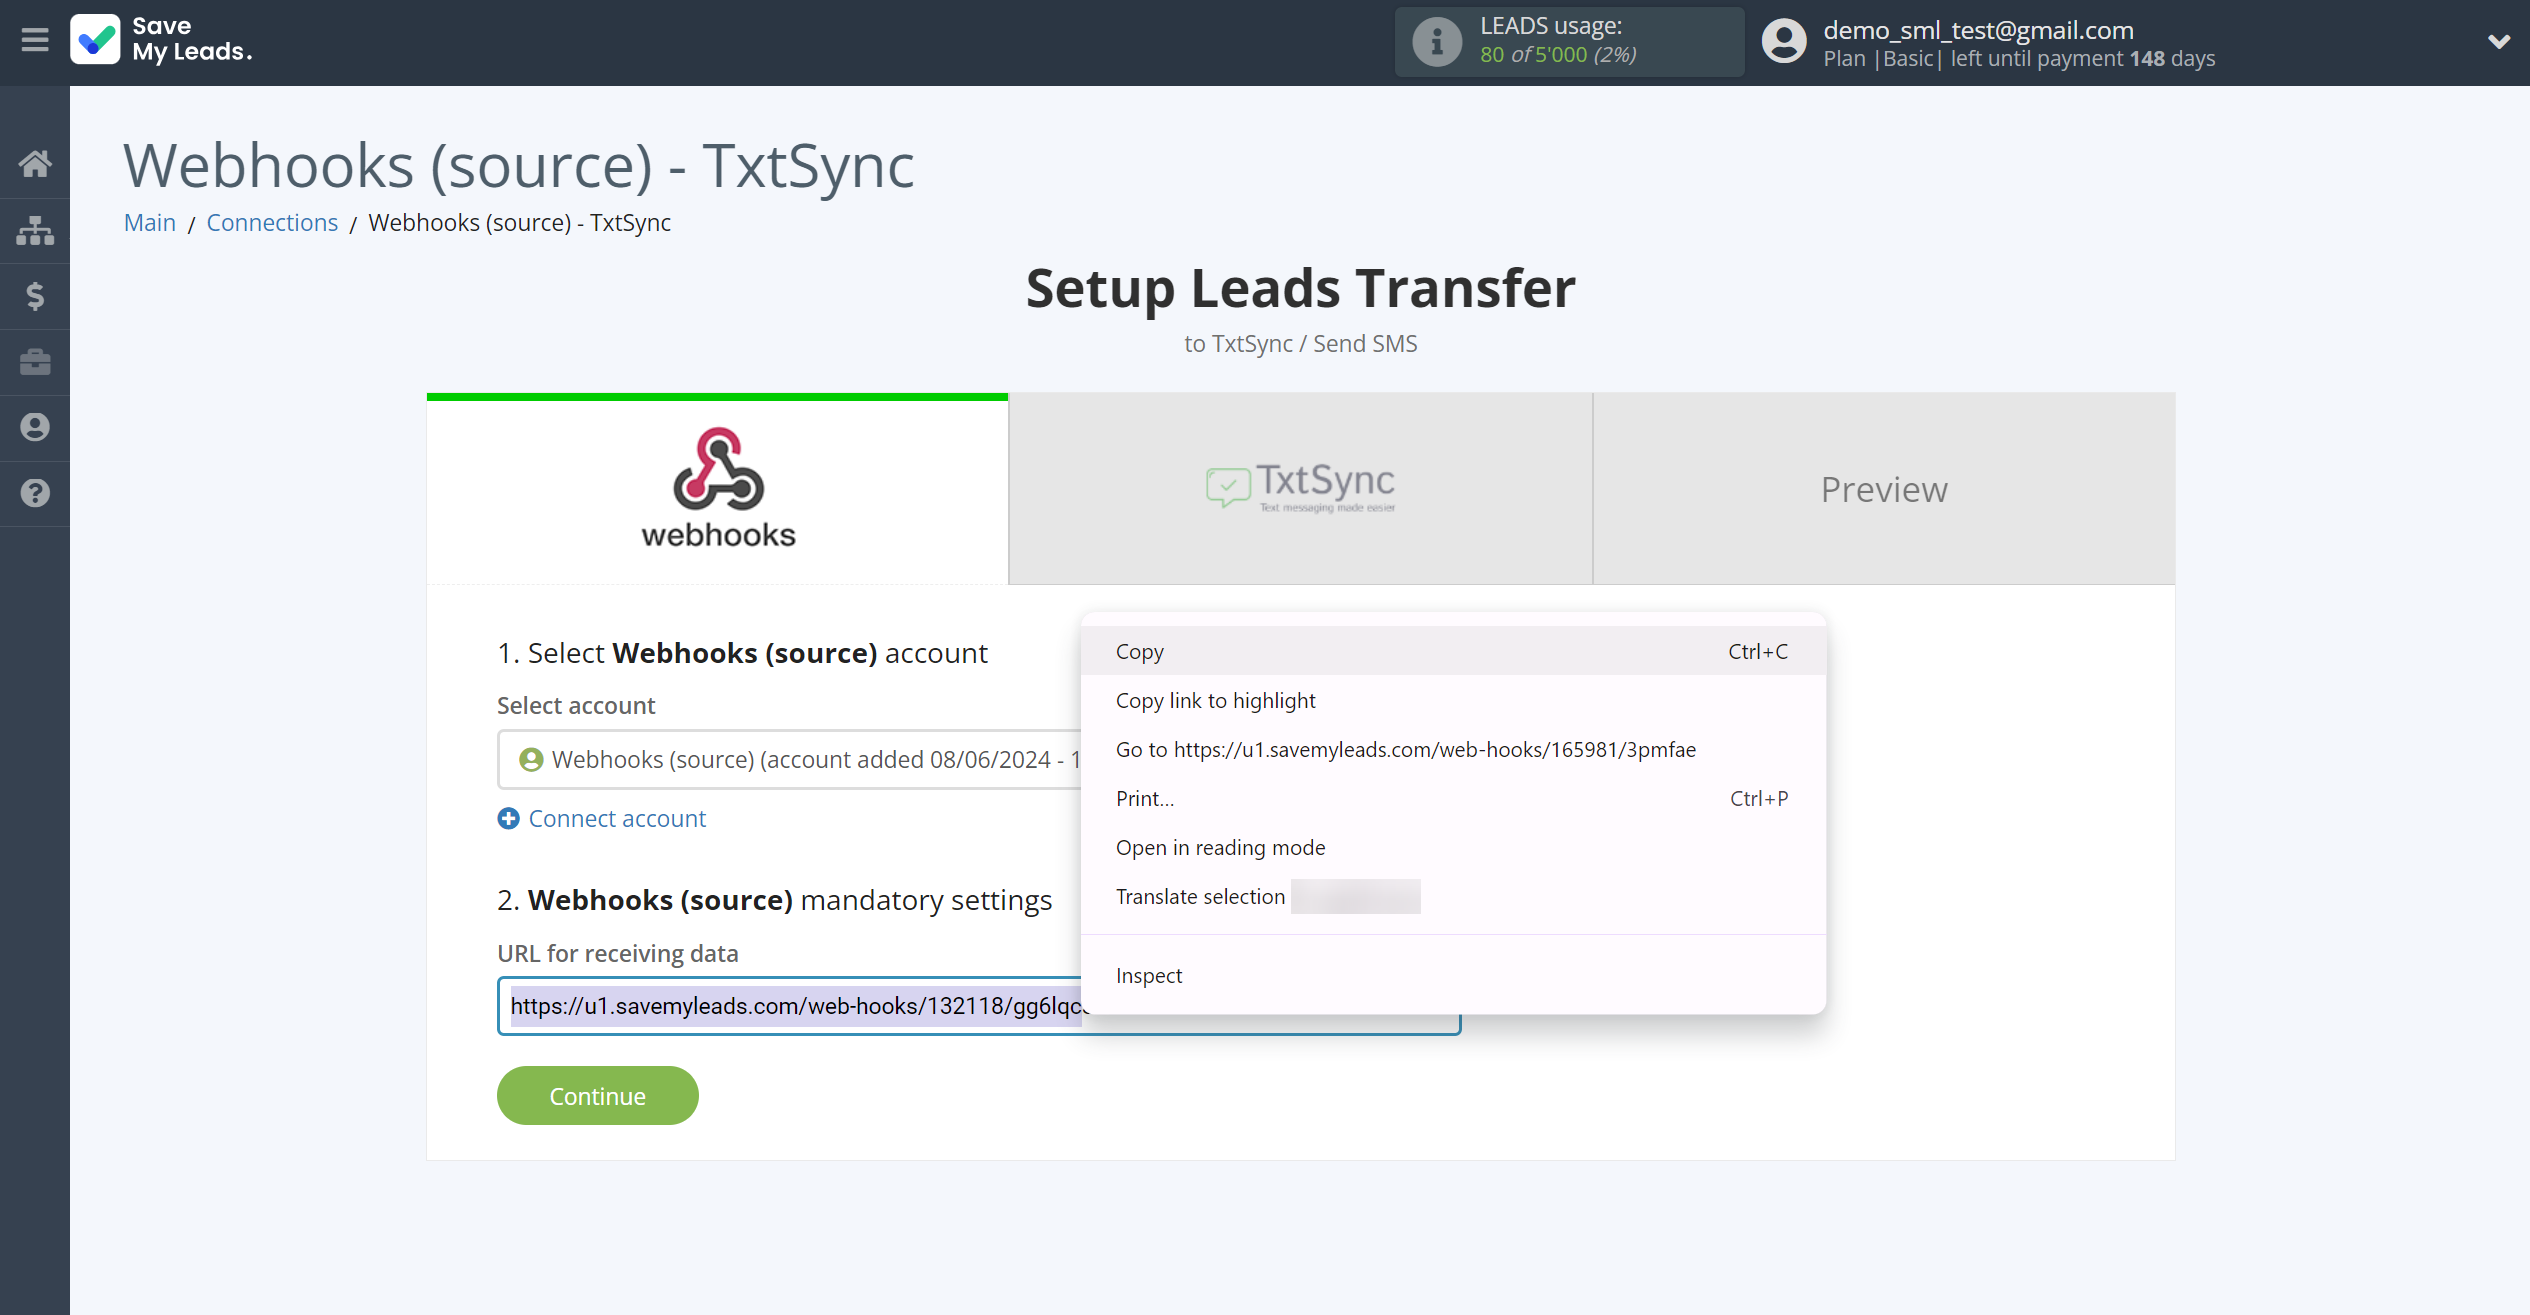This screenshot has height=1315, width=2530.
Task: Click the LEADS usage info icon
Action: [1437, 41]
